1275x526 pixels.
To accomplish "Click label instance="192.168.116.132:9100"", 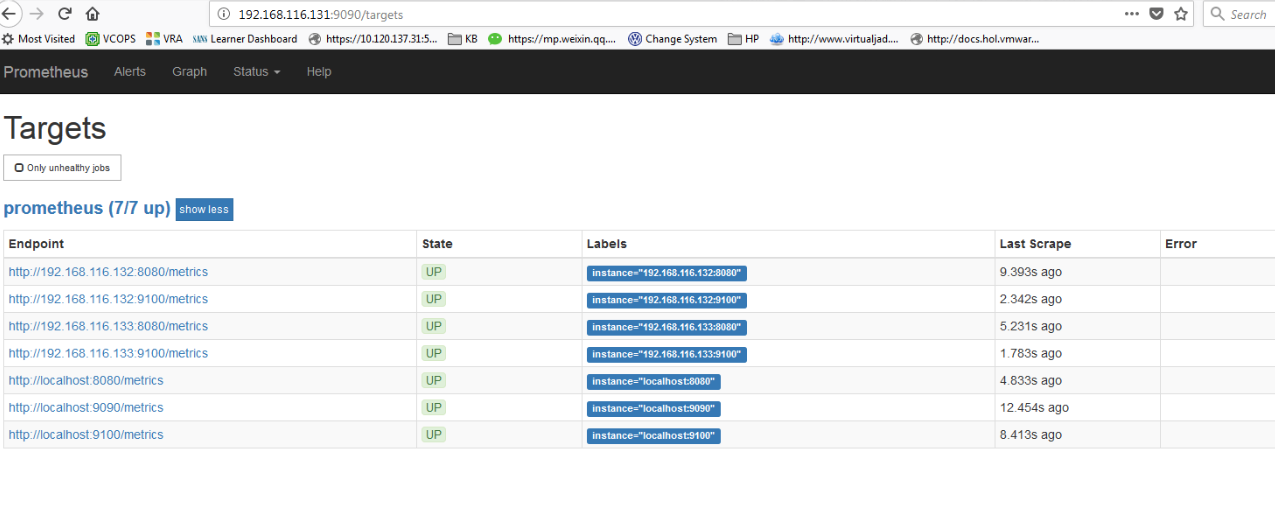I will click(x=667, y=300).
